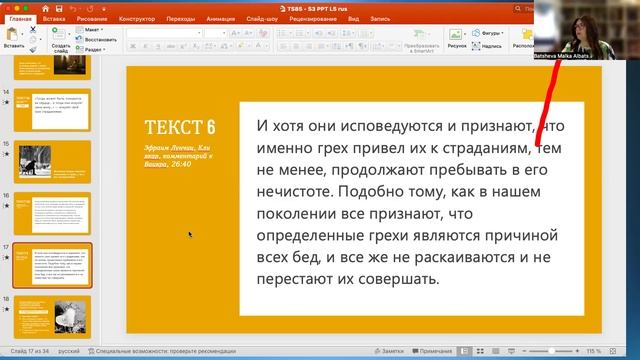Select slide 18 thumbnail with the heart photo
The width and height of the screenshot is (640, 360).
click(x=52, y=317)
